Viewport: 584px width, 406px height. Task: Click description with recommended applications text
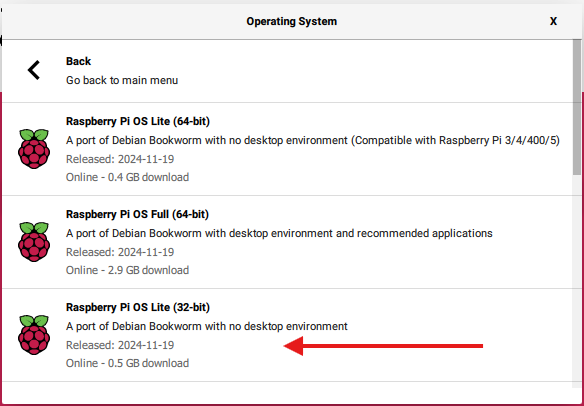[x=279, y=234]
